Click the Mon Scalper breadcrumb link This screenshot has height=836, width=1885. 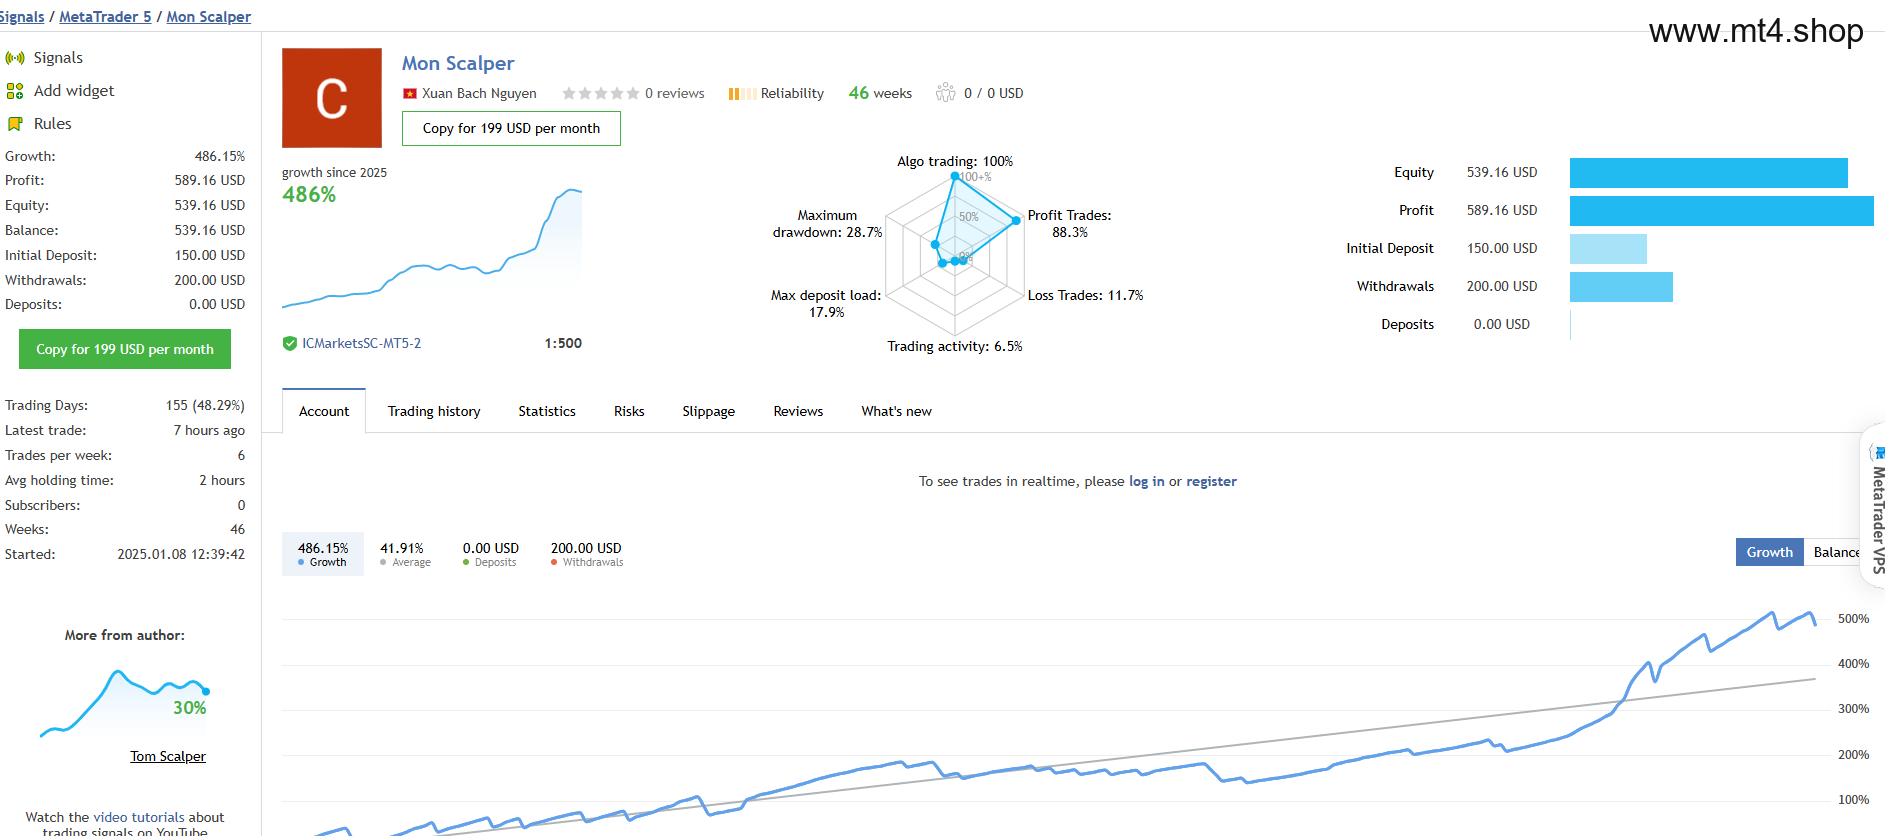[209, 17]
